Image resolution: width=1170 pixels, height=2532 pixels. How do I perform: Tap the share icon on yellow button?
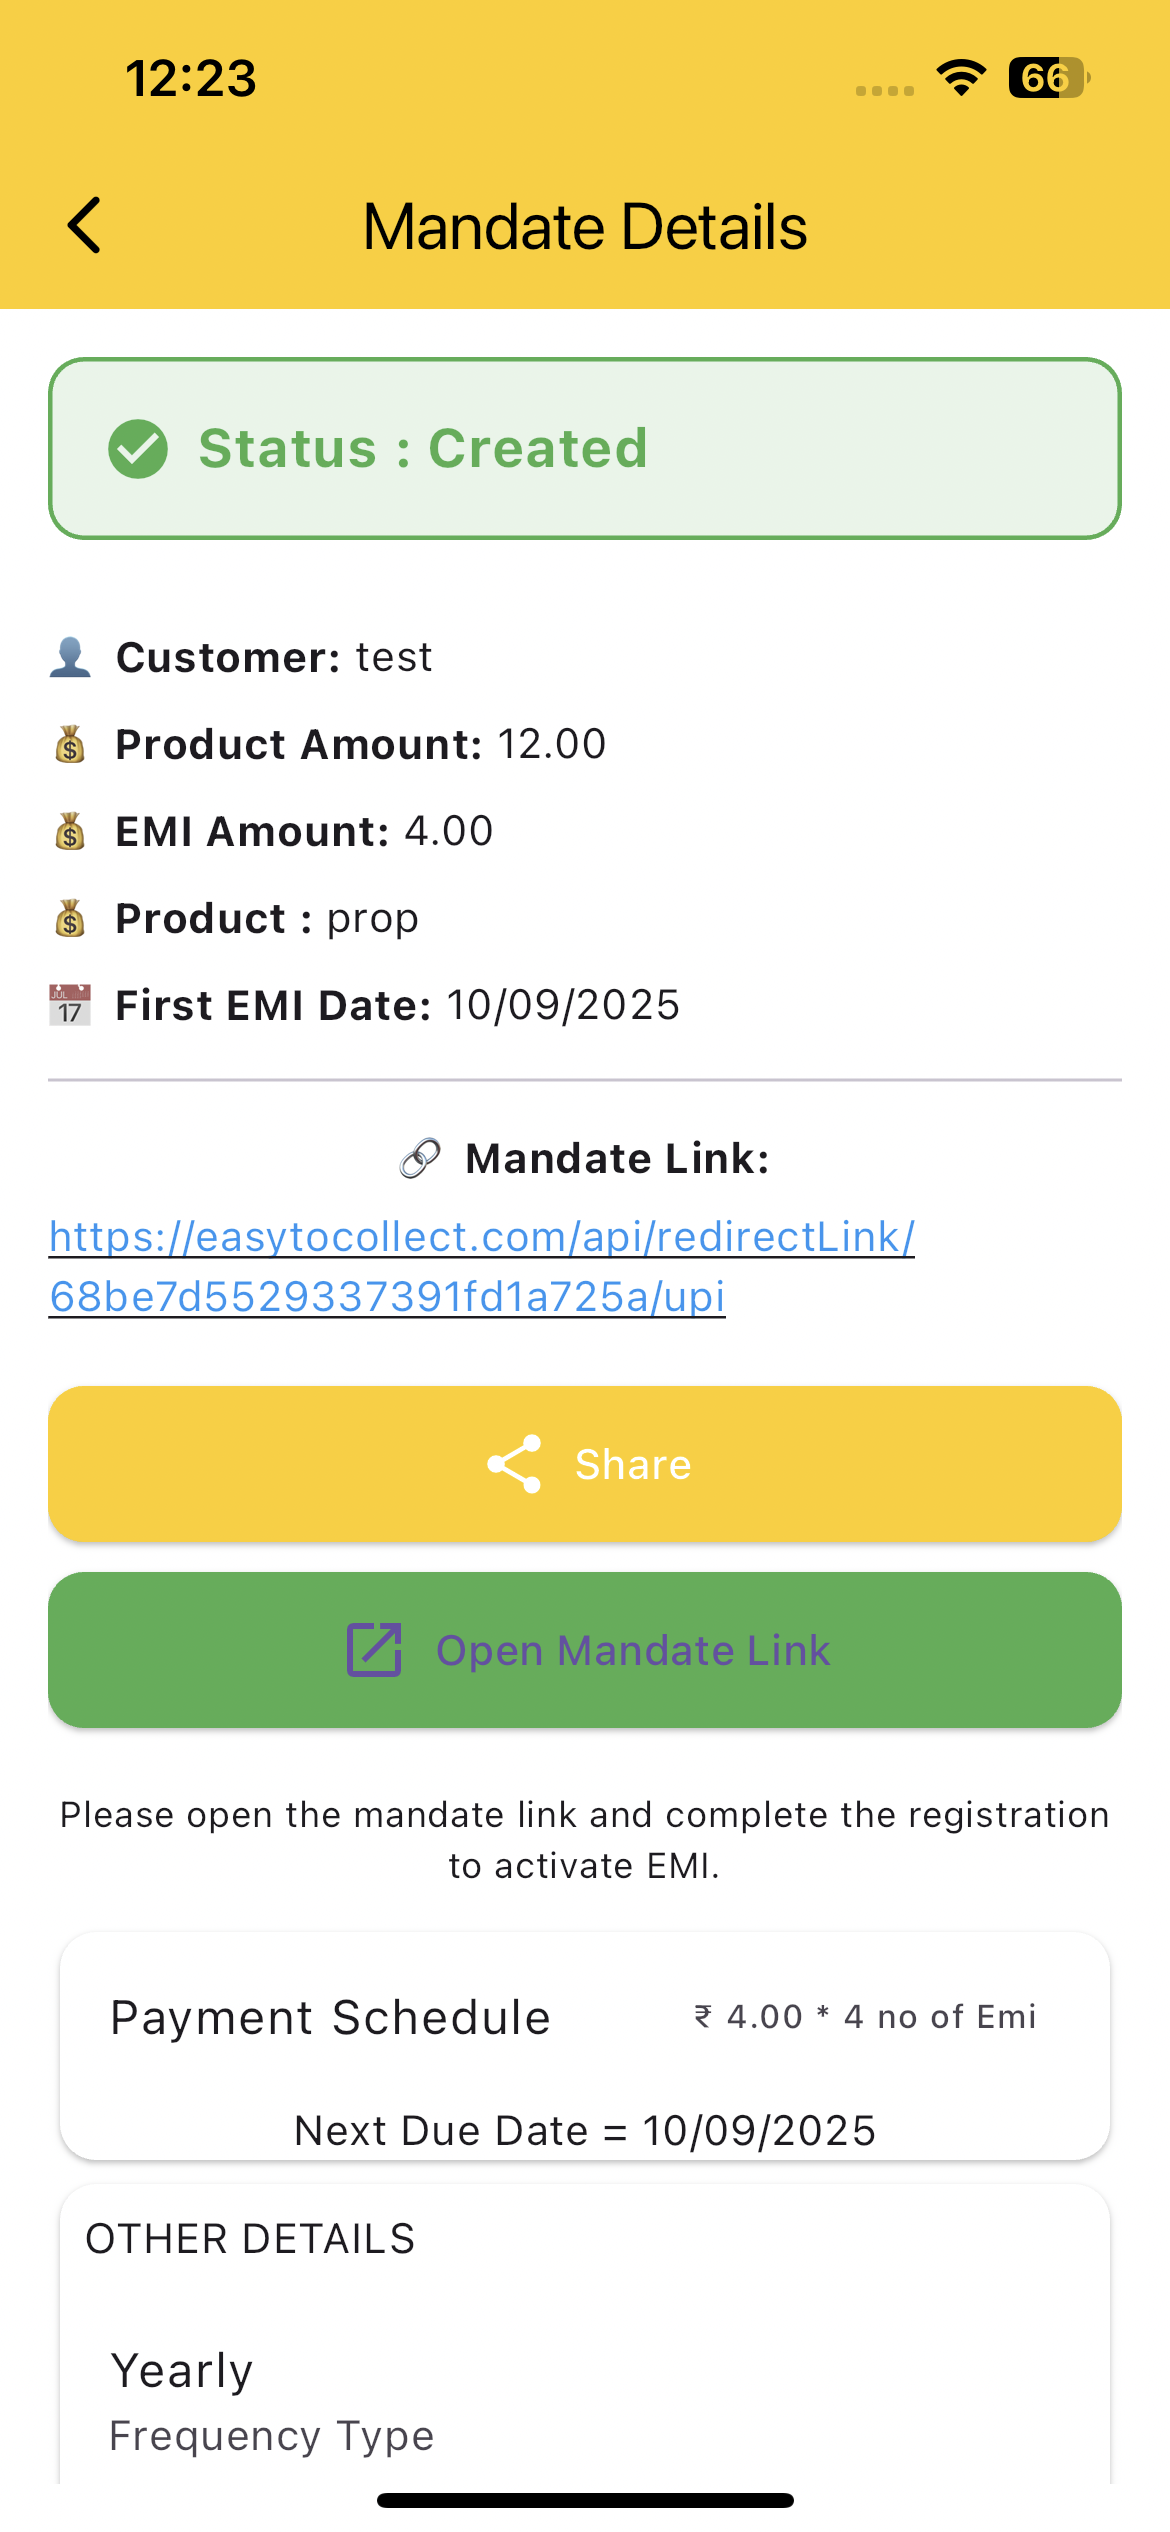[514, 1464]
